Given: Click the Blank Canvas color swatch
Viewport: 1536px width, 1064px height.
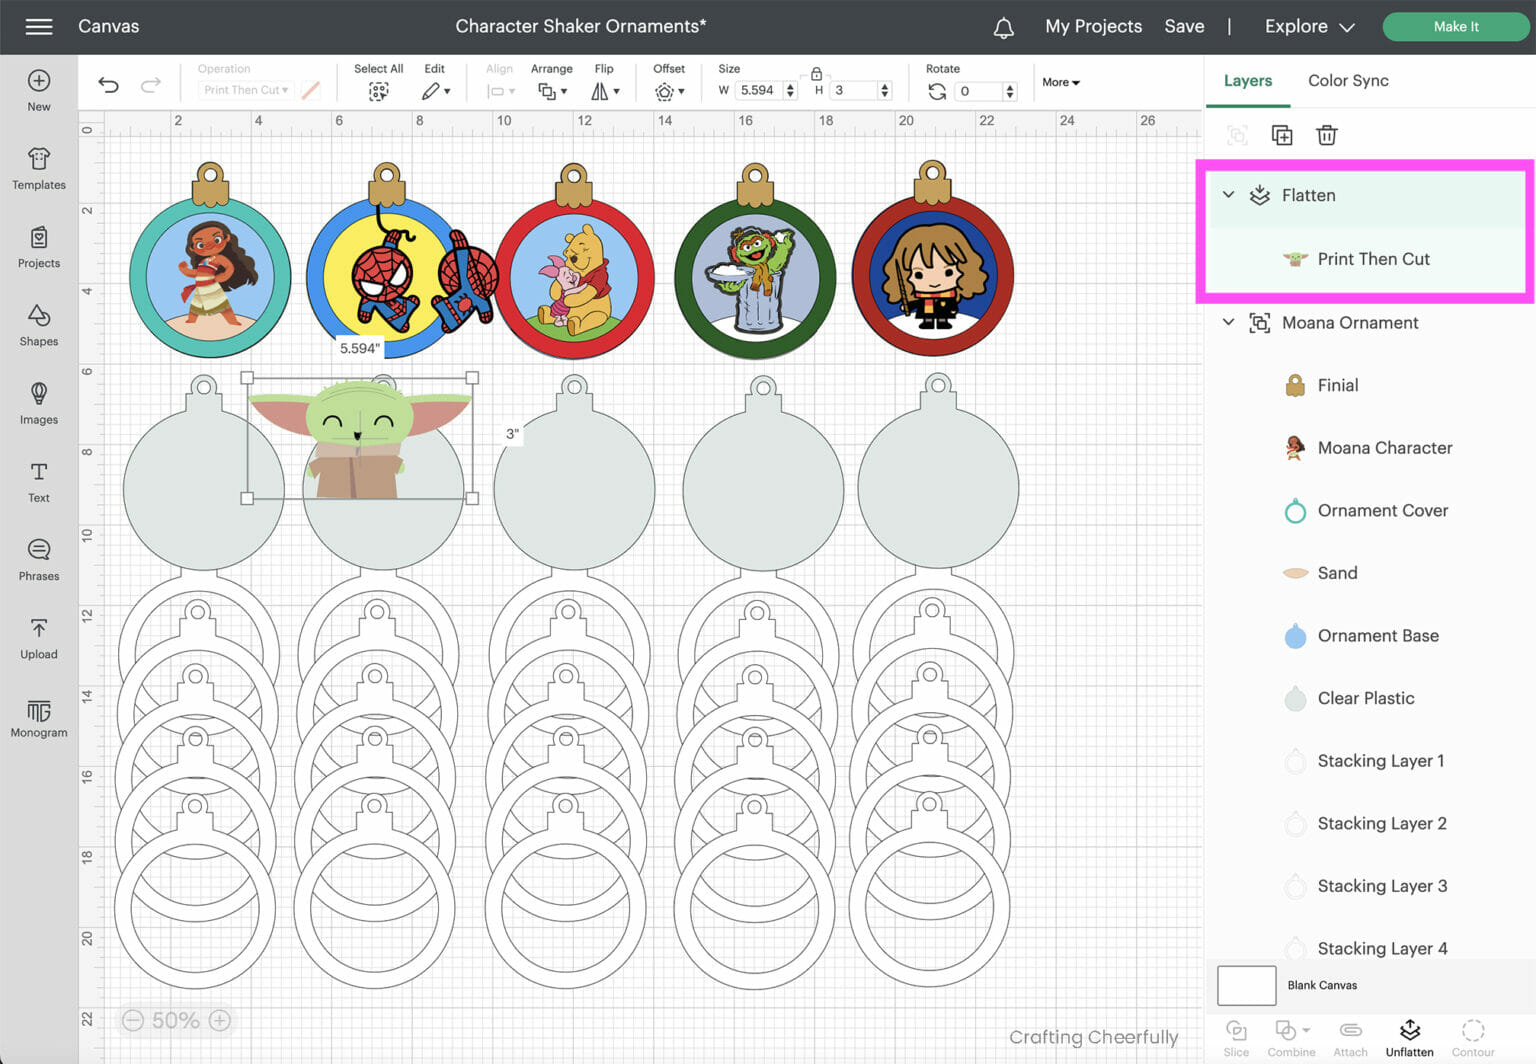Looking at the screenshot, I should [1246, 985].
